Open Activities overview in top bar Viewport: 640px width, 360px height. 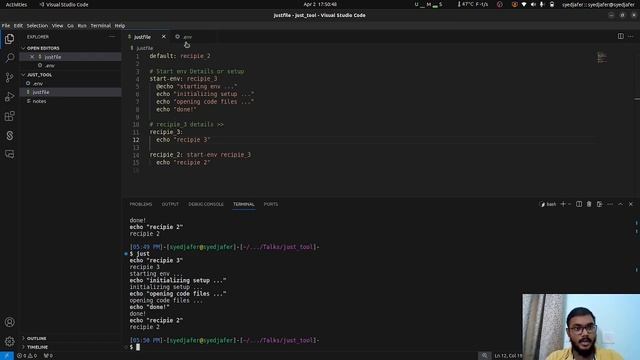point(16,4)
